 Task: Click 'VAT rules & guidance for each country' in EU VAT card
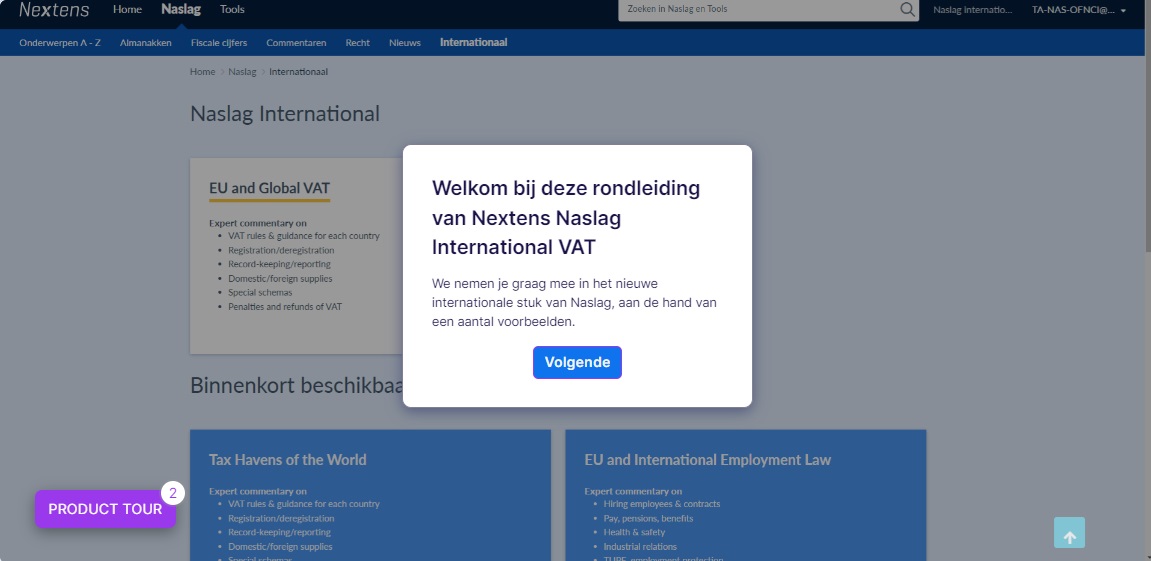point(304,236)
